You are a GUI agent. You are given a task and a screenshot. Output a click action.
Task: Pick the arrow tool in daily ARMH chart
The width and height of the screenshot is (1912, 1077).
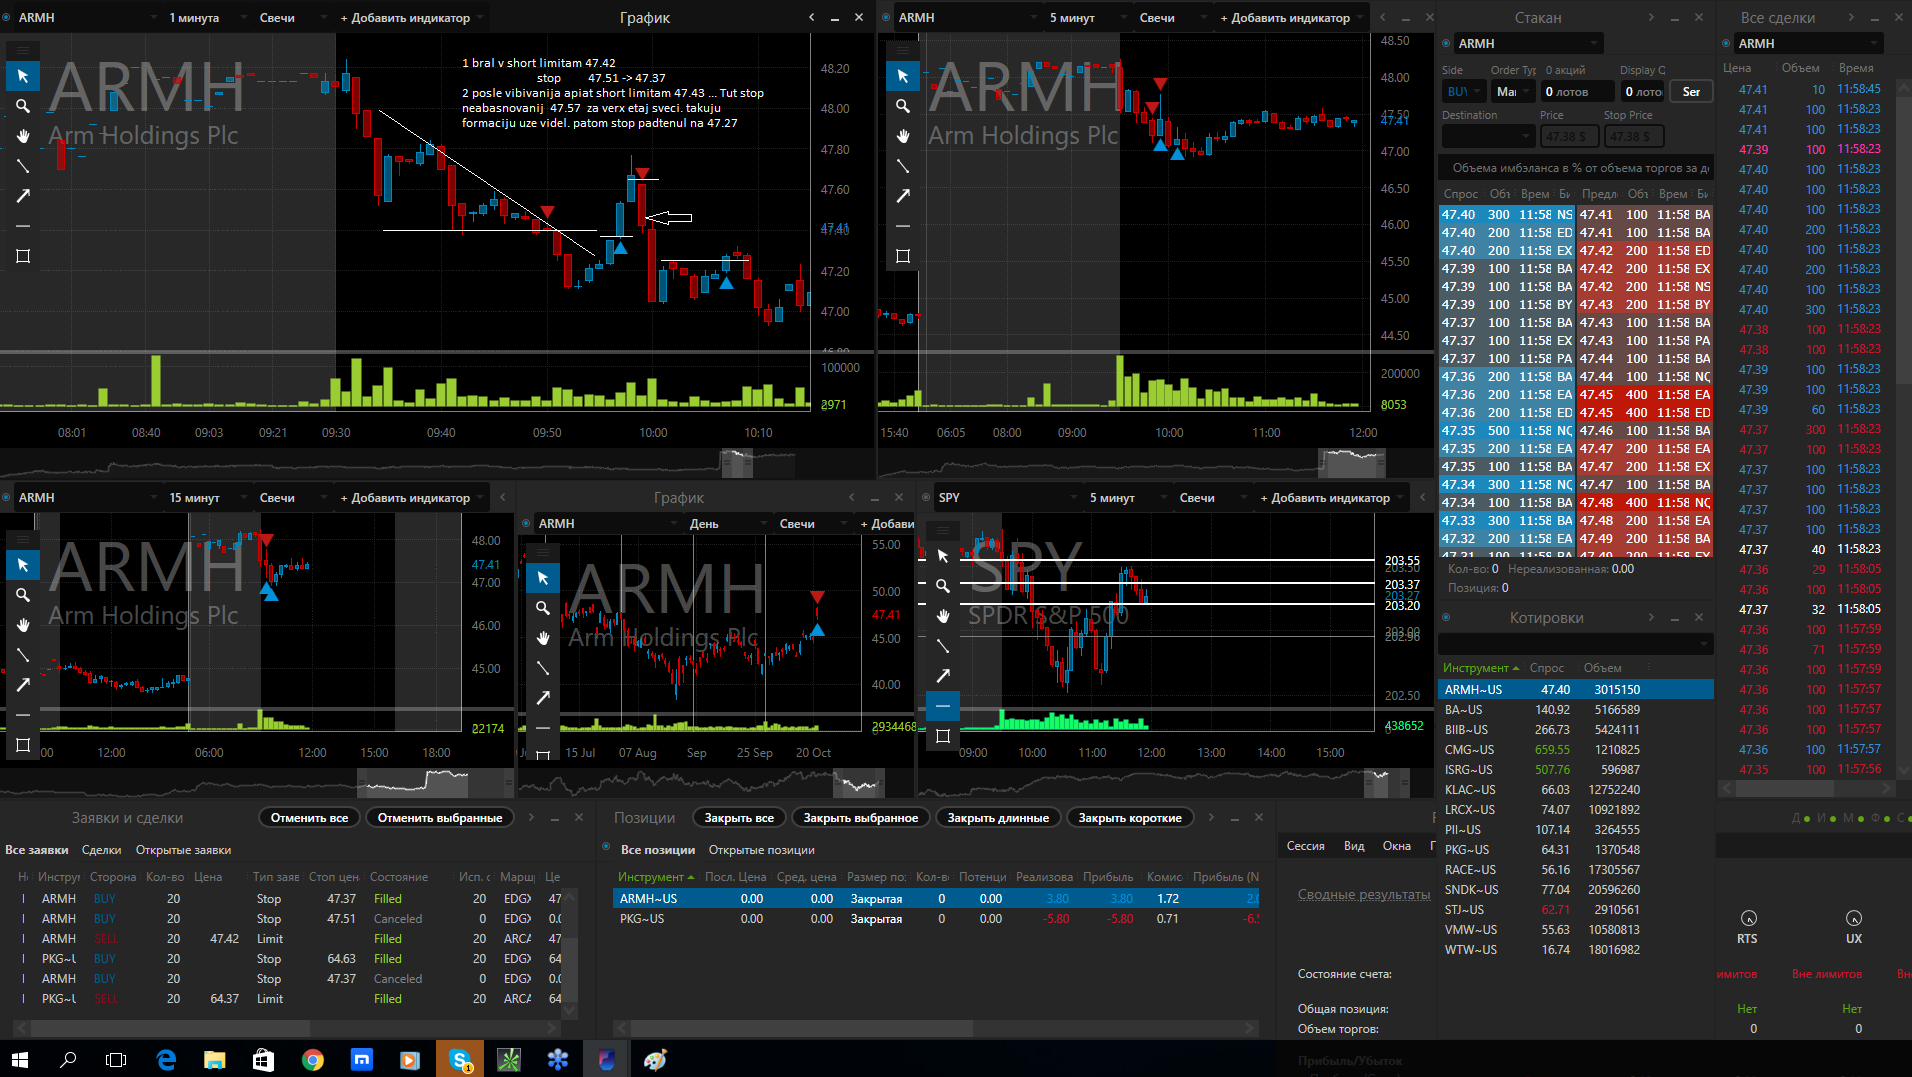coord(542,698)
